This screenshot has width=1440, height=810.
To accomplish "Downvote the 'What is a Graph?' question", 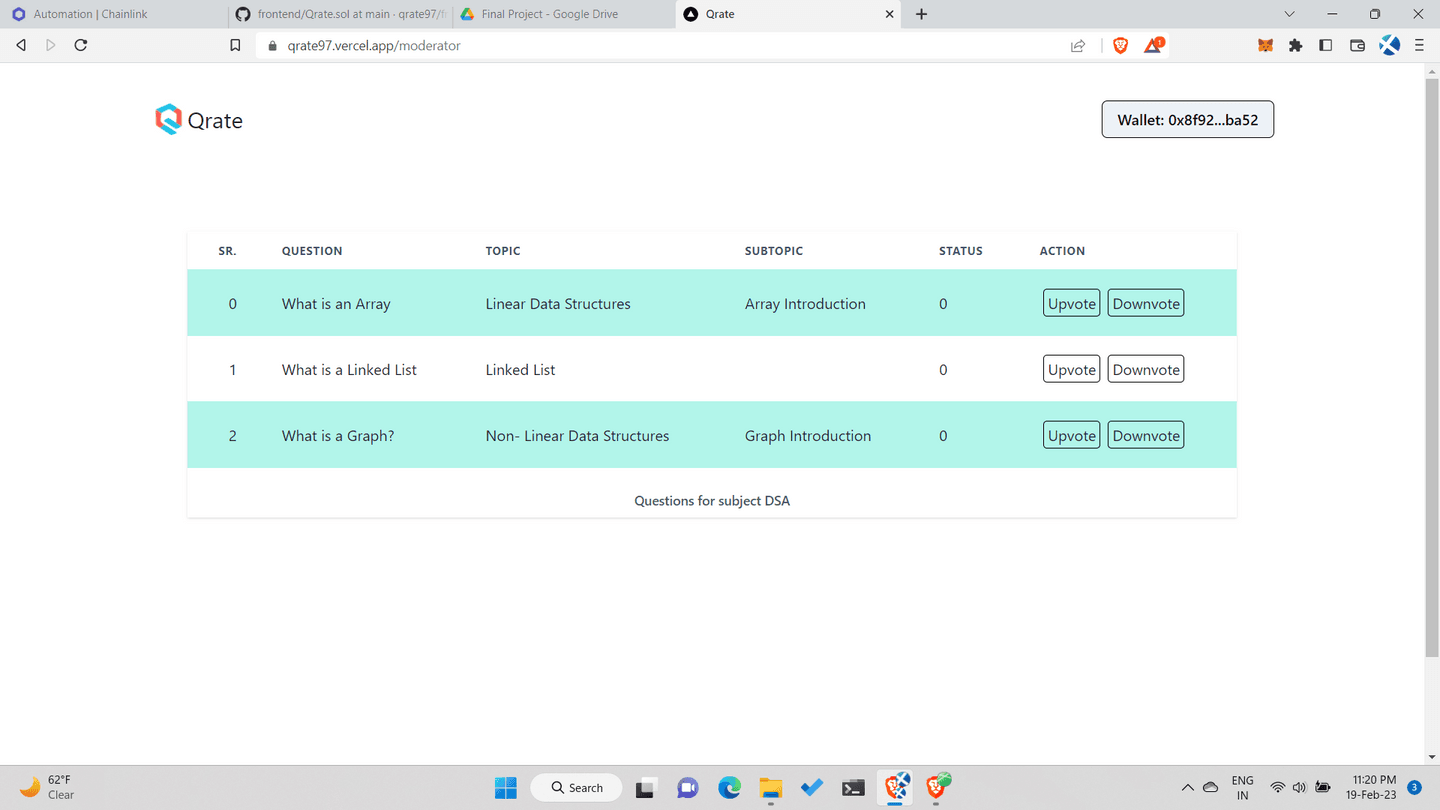I will (1146, 436).
